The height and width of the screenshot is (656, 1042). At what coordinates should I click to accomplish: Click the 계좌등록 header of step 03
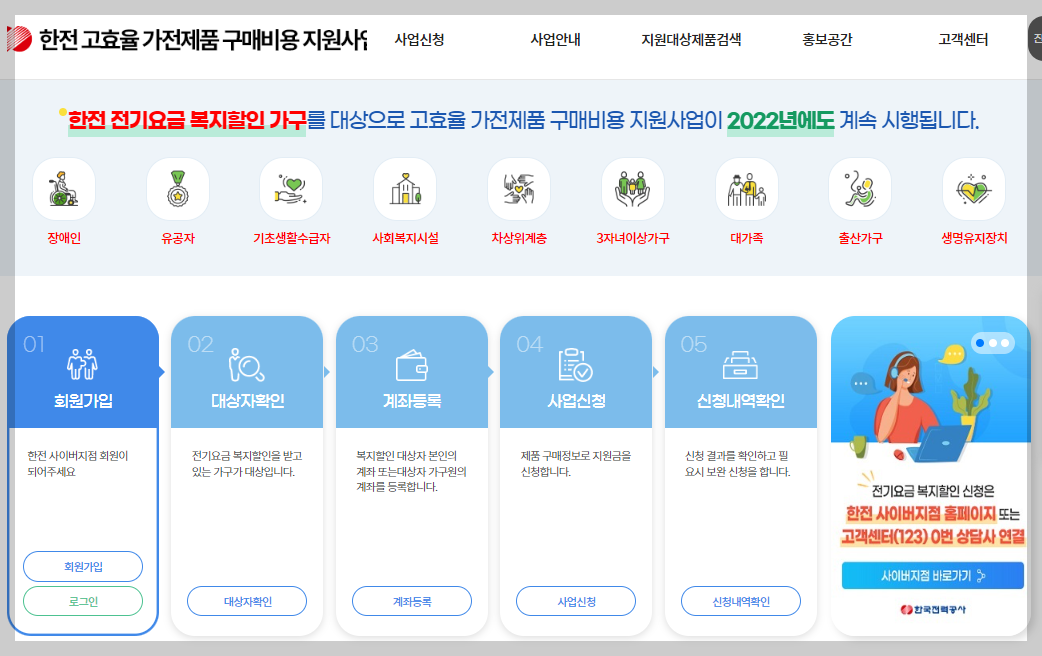pos(412,400)
